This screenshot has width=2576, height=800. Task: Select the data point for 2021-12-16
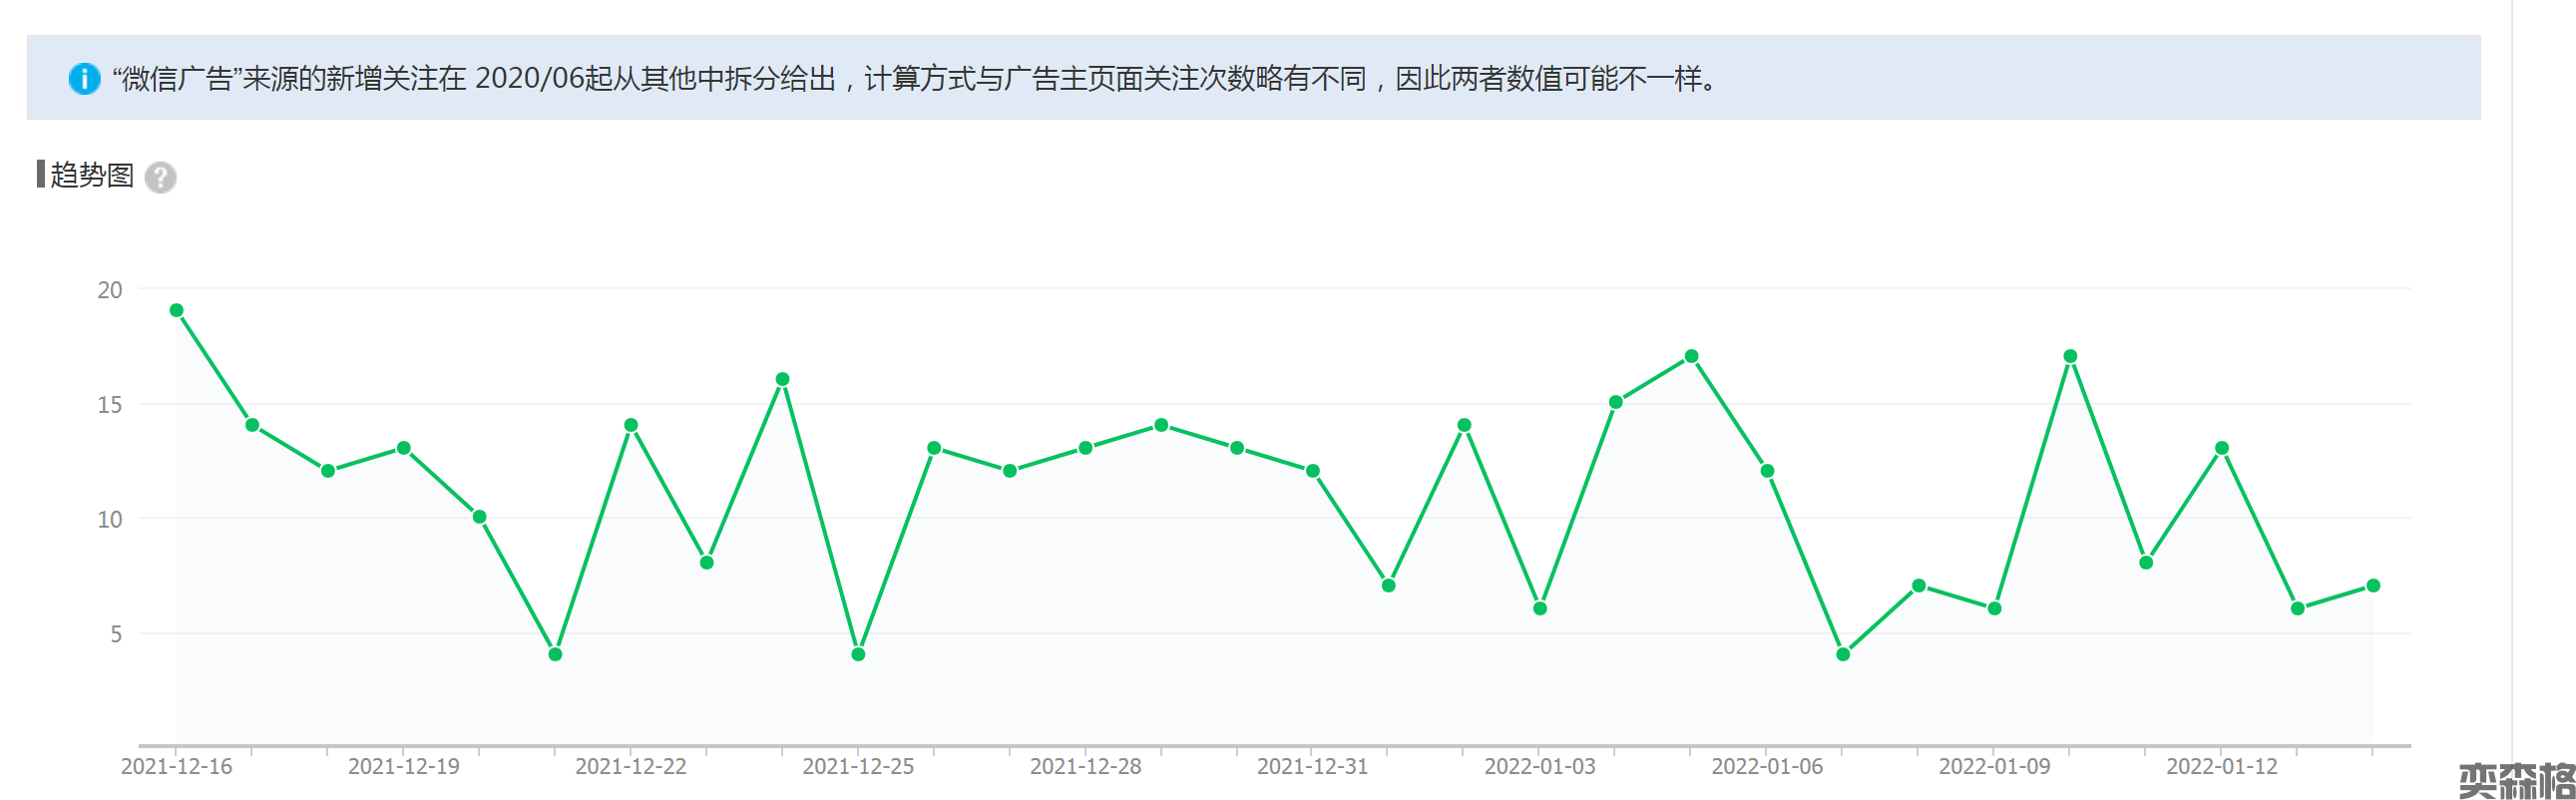click(x=177, y=310)
